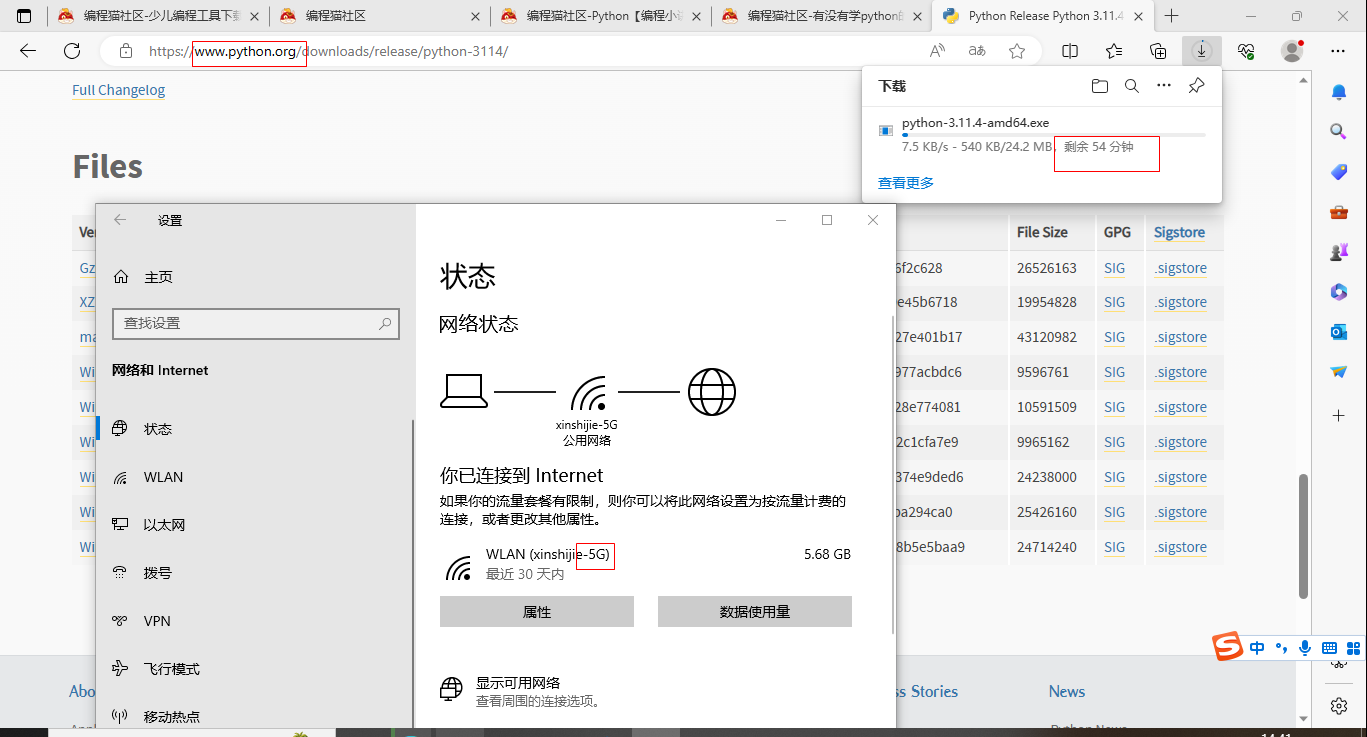The image size is (1367, 737).
Task: Switch to the 编程猫社区-Python【编程小 tab
Action: pyautogui.click(x=600, y=16)
